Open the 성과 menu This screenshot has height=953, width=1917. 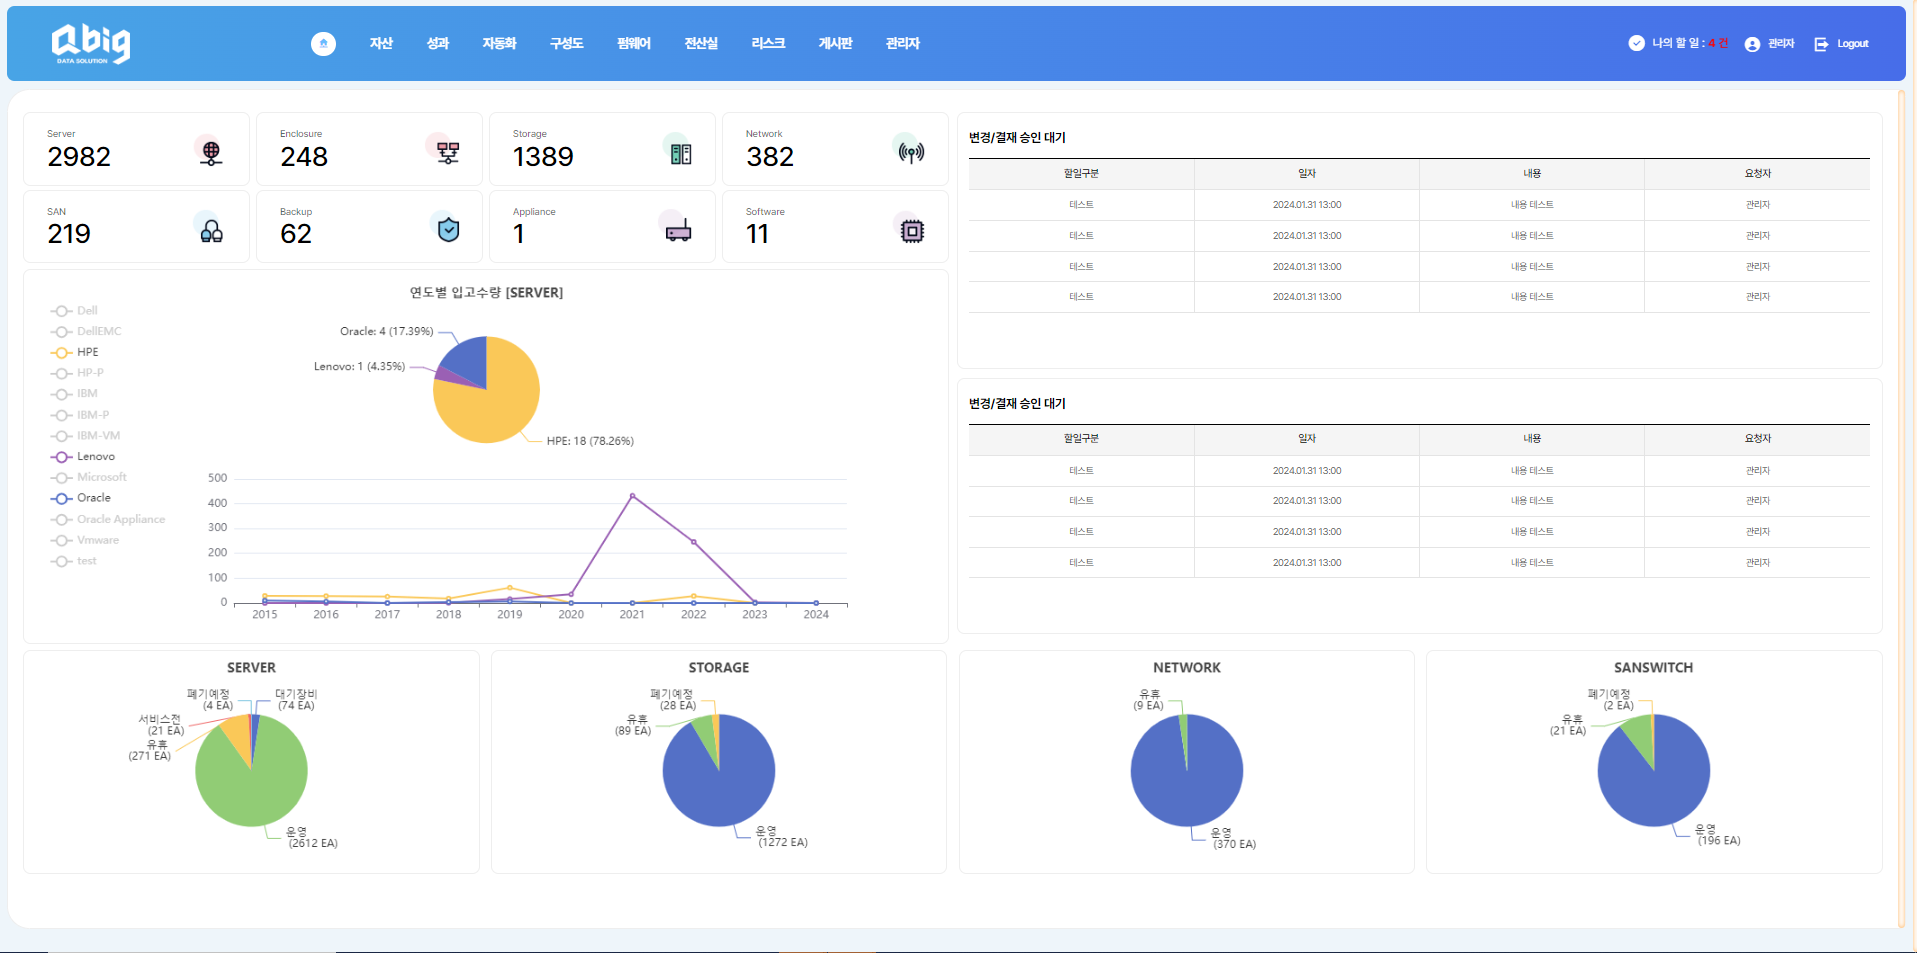[438, 43]
